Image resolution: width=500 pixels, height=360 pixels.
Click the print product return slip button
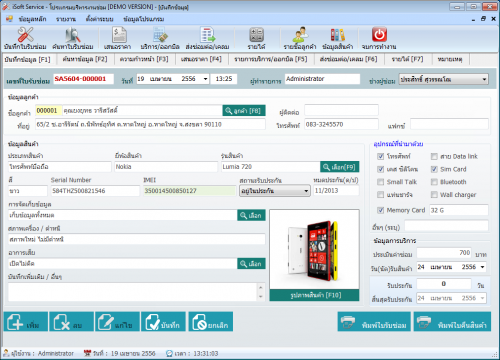[x=452, y=322]
